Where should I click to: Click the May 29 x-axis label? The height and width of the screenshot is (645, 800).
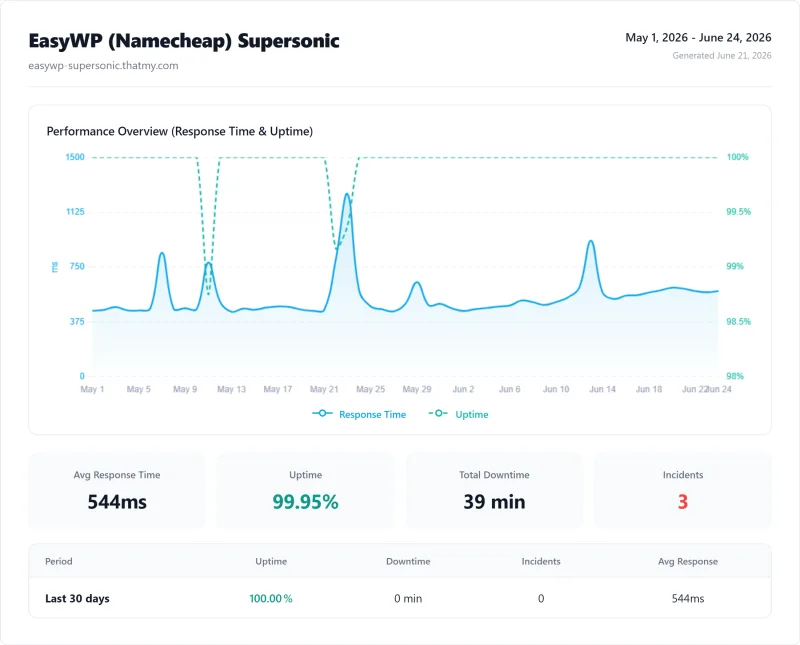click(417, 389)
